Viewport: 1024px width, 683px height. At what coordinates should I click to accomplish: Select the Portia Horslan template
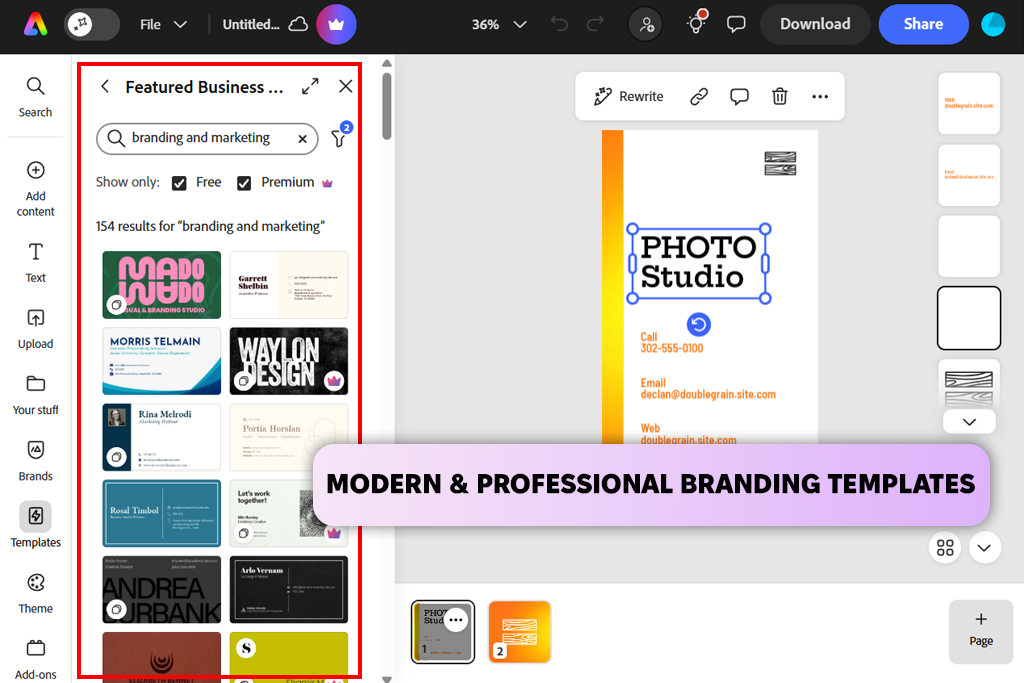pyautogui.click(x=289, y=437)
